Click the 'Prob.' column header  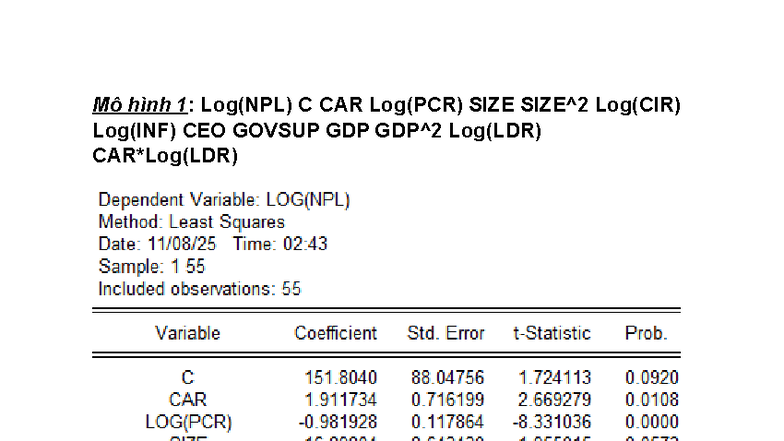tap(646, 334)
